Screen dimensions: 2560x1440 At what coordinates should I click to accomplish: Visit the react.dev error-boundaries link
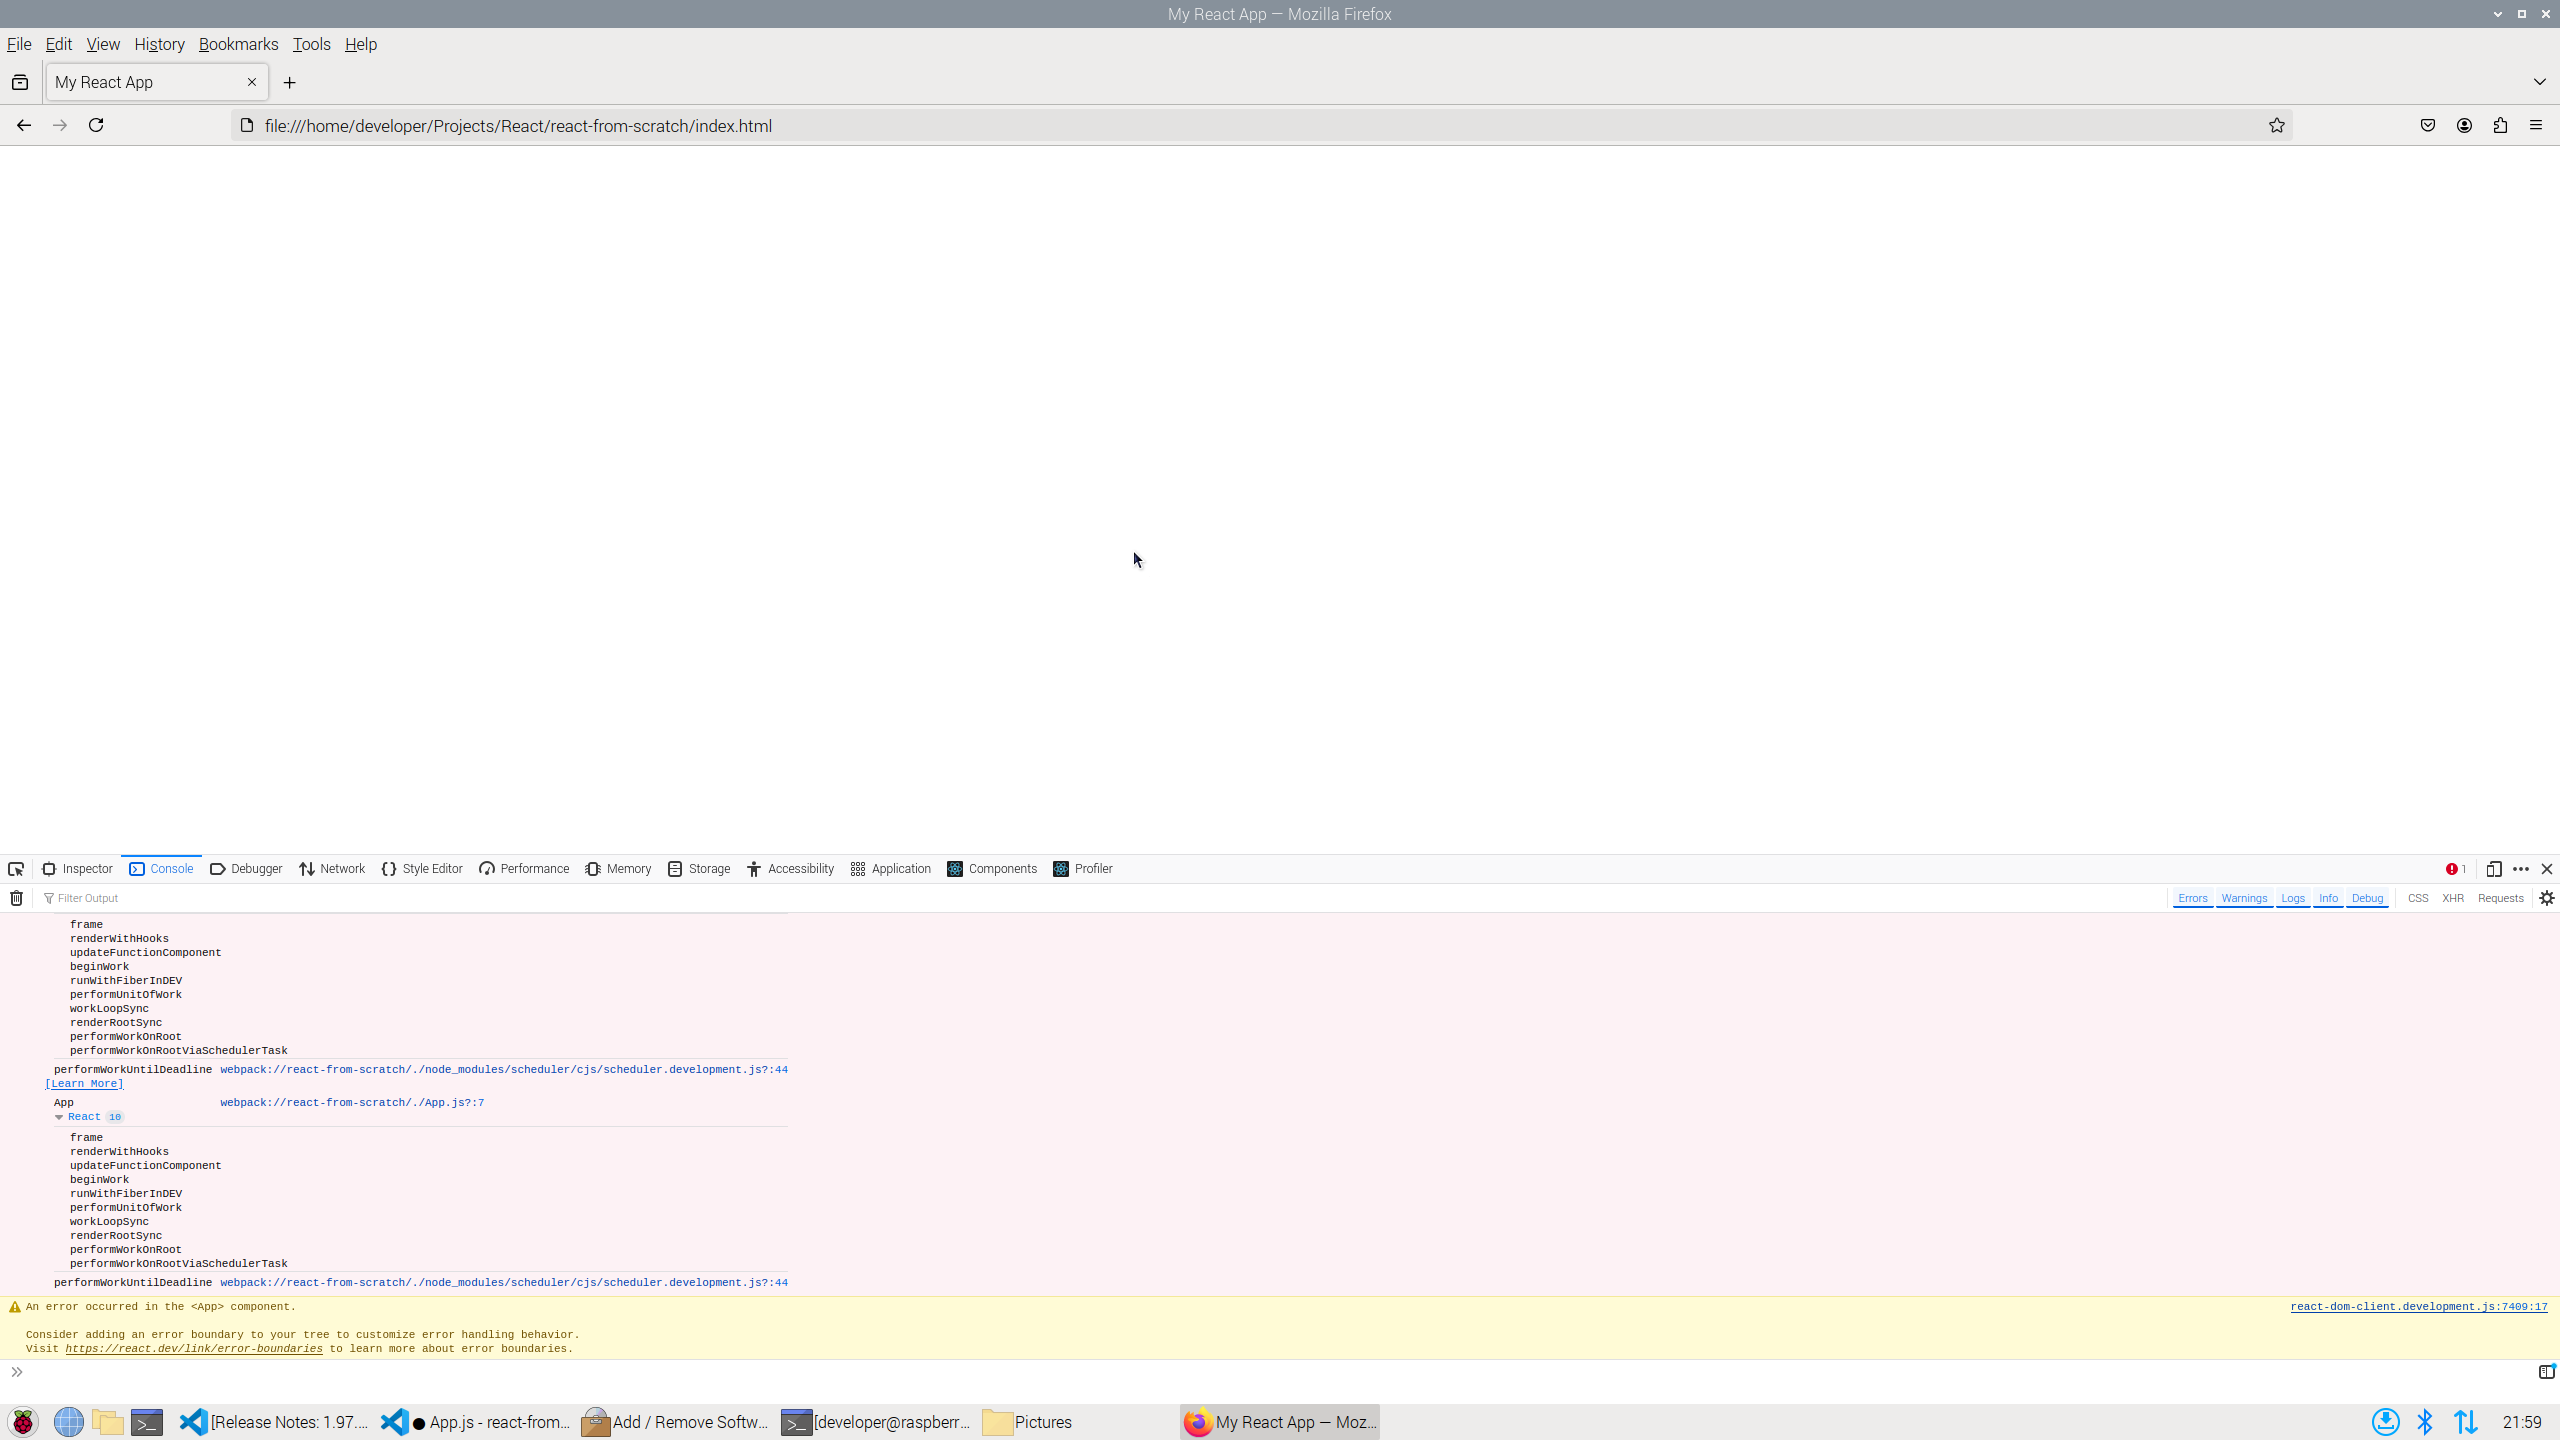point(194,1349)
